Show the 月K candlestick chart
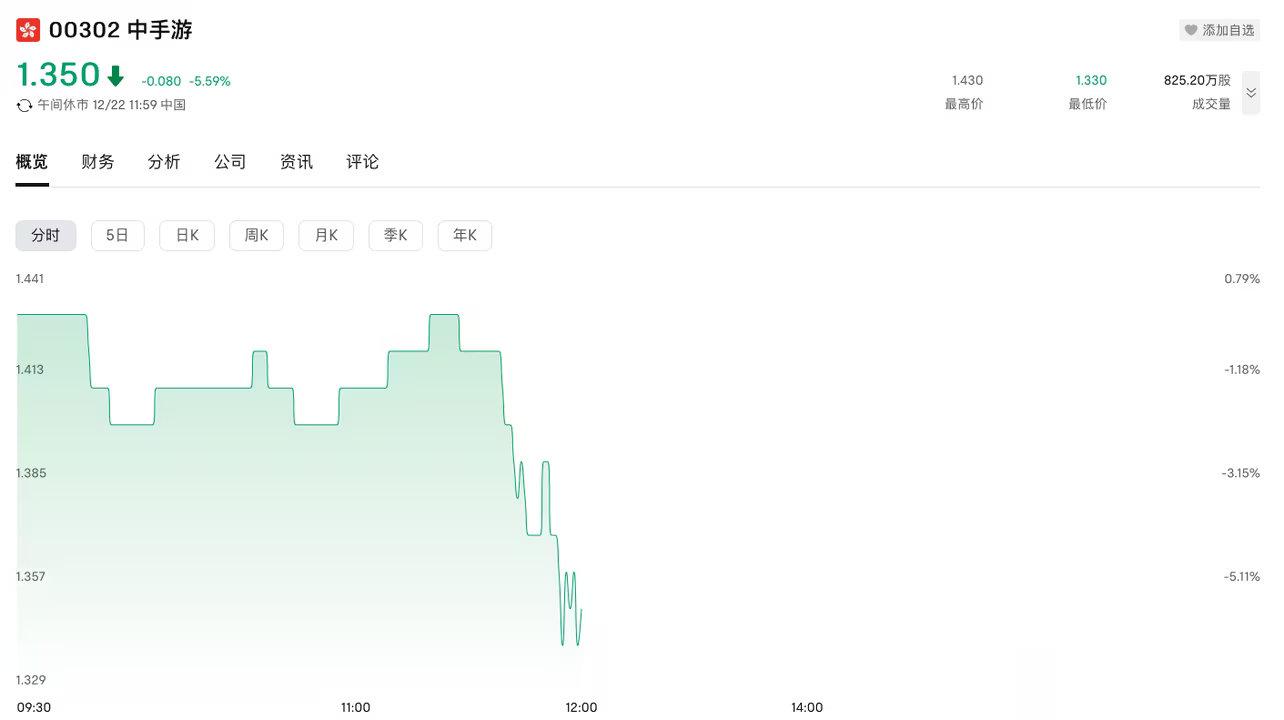 pyautogui.click(x=326, y=236)
